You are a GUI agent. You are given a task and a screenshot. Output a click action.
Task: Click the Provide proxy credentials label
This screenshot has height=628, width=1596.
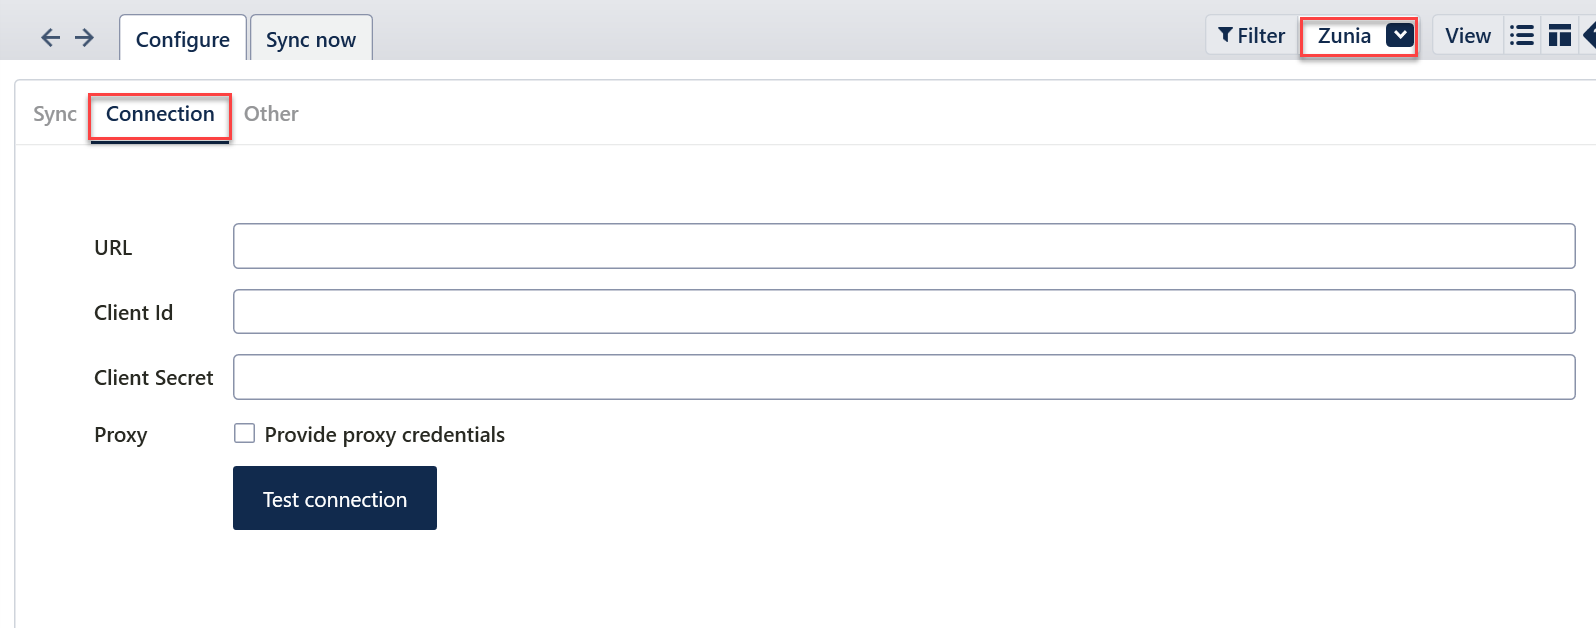[x=385, y=435]
